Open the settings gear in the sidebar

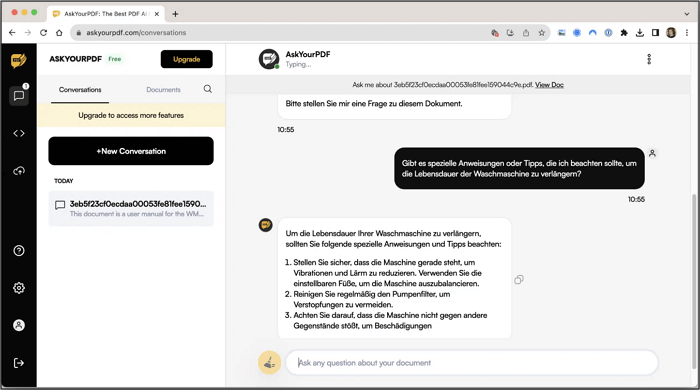[19, 288]
